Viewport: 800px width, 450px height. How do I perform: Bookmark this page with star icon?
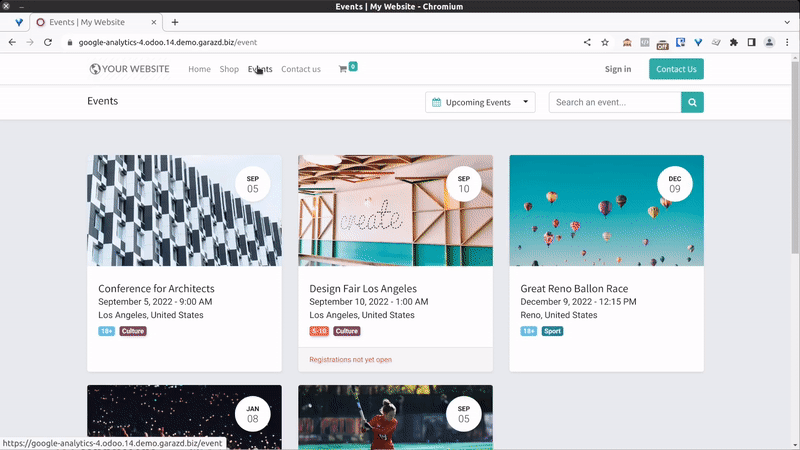click(605, 42)
